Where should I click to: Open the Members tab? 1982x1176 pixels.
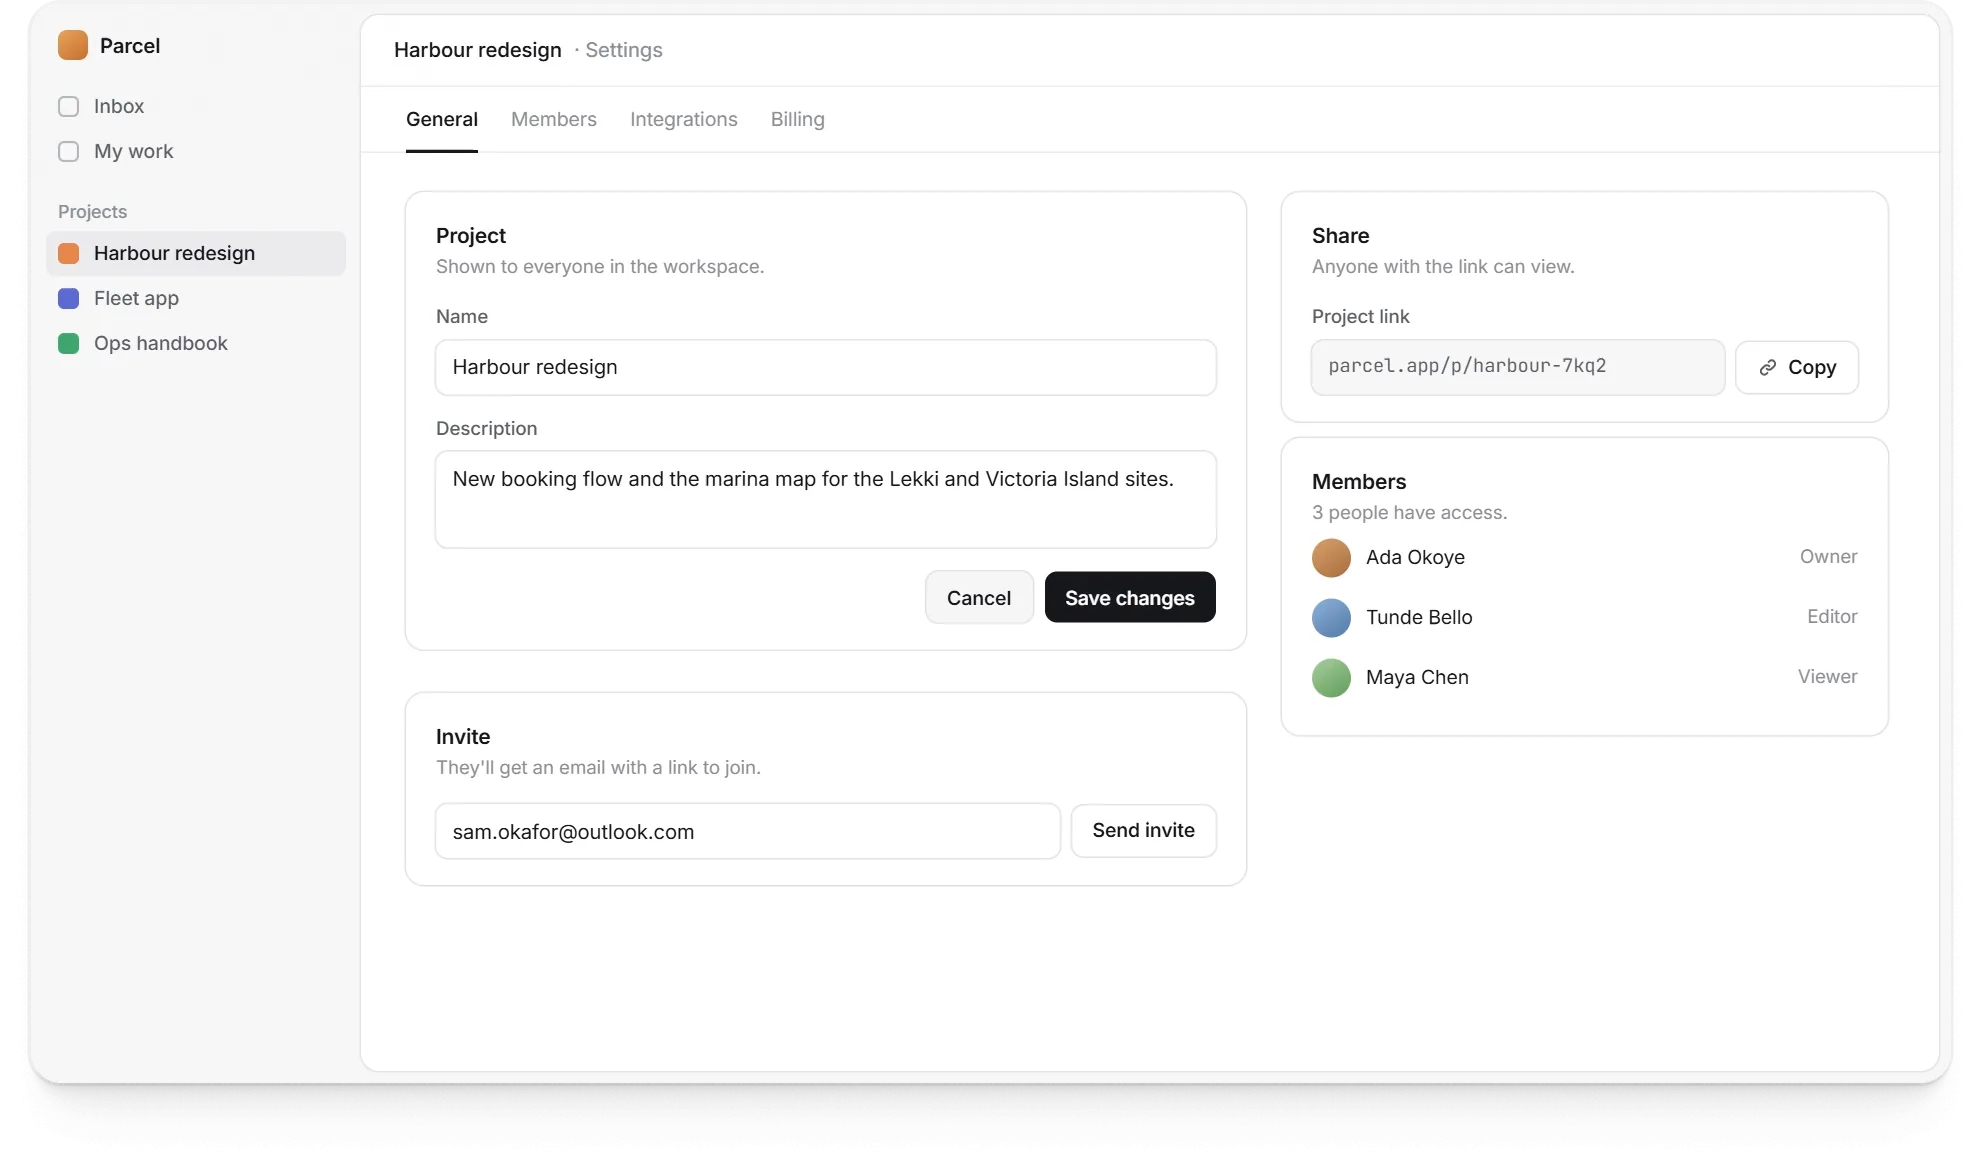coord(554,119)
